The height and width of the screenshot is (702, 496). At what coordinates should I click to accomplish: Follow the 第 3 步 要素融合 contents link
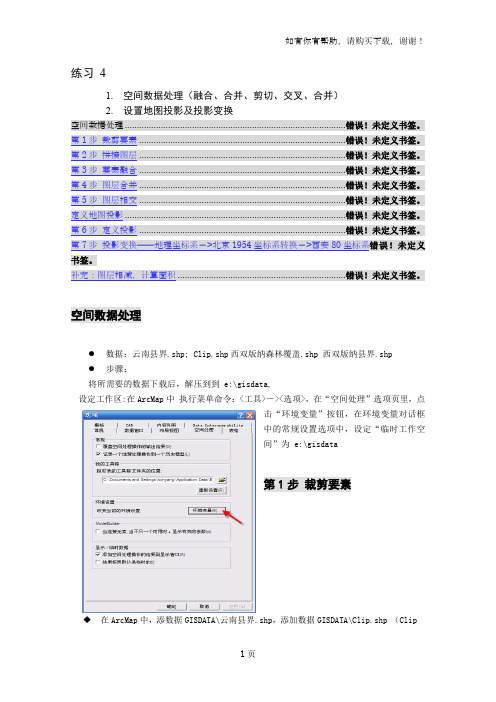104,170
